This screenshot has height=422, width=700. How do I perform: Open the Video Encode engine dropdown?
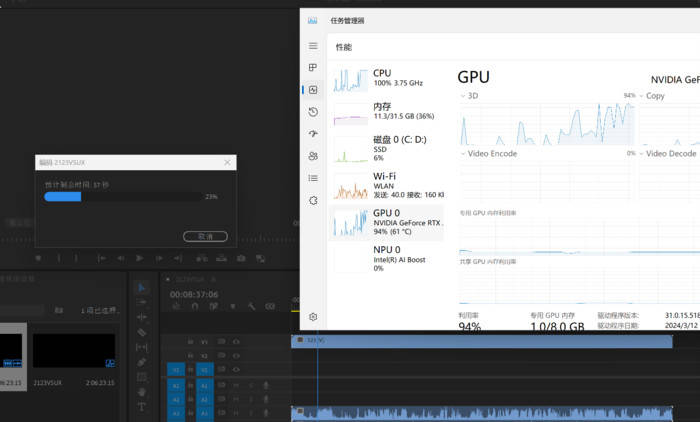click(x=489, y=153)
